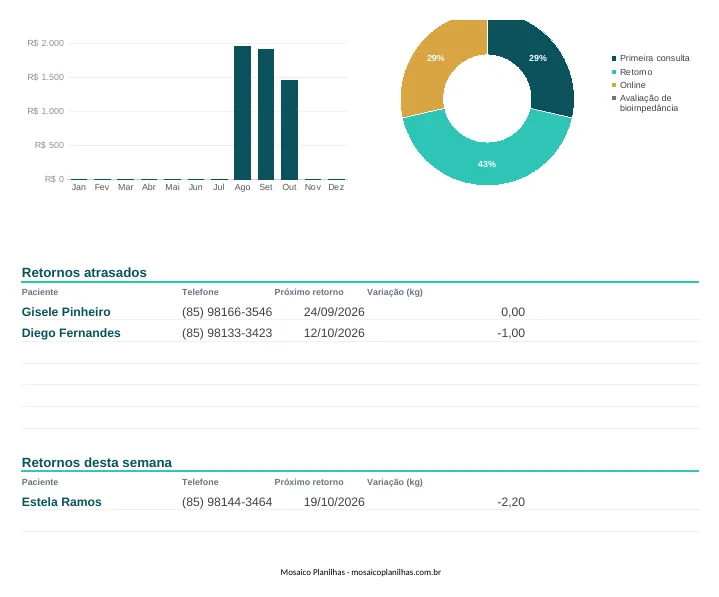Click the Dez month axis label
Screen dimensions: 719x597
[x=336, y=187]
